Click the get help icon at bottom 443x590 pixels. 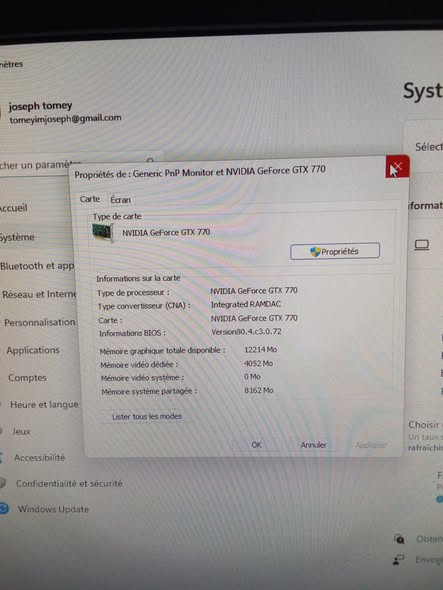tap(399, 539)
